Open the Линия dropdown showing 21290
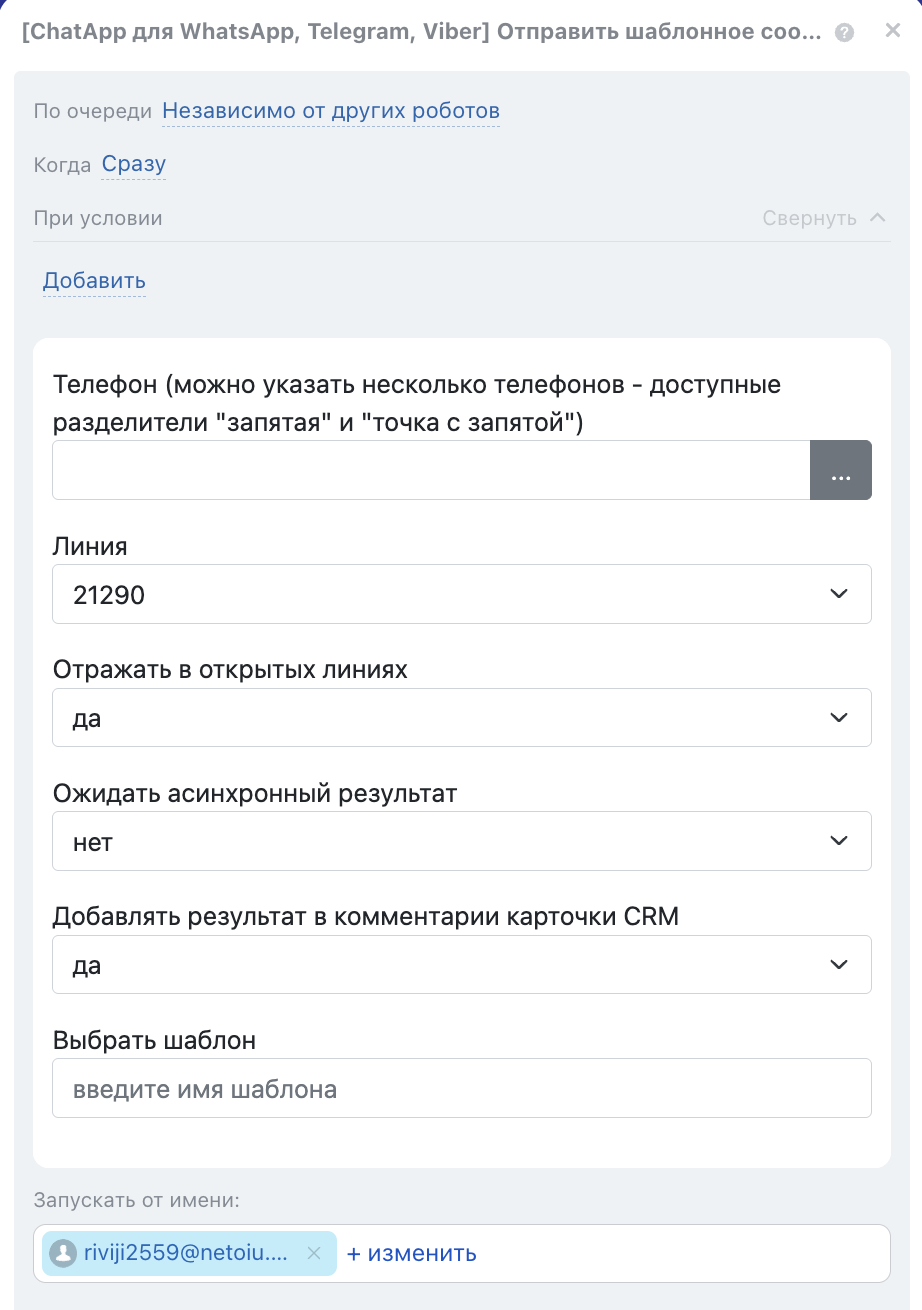922x1310 pixels. coord(461,594)
